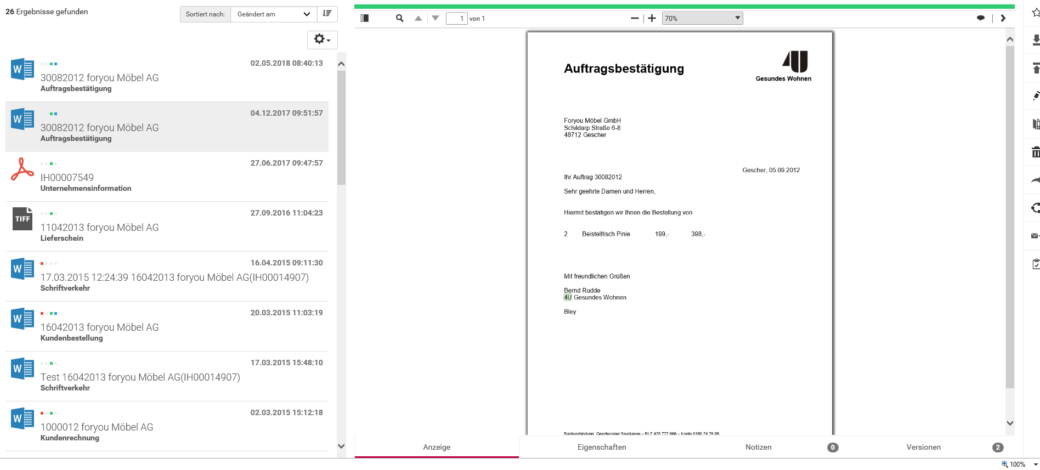
Task: Delete document using trash icon
Action: coord(1036,152)
